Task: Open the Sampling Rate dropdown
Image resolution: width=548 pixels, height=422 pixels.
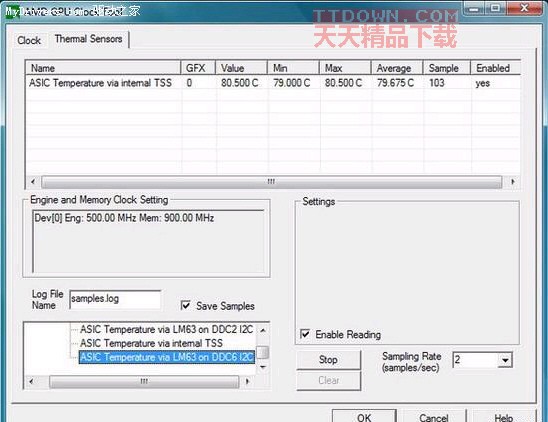Action: [x=505, y=360]
